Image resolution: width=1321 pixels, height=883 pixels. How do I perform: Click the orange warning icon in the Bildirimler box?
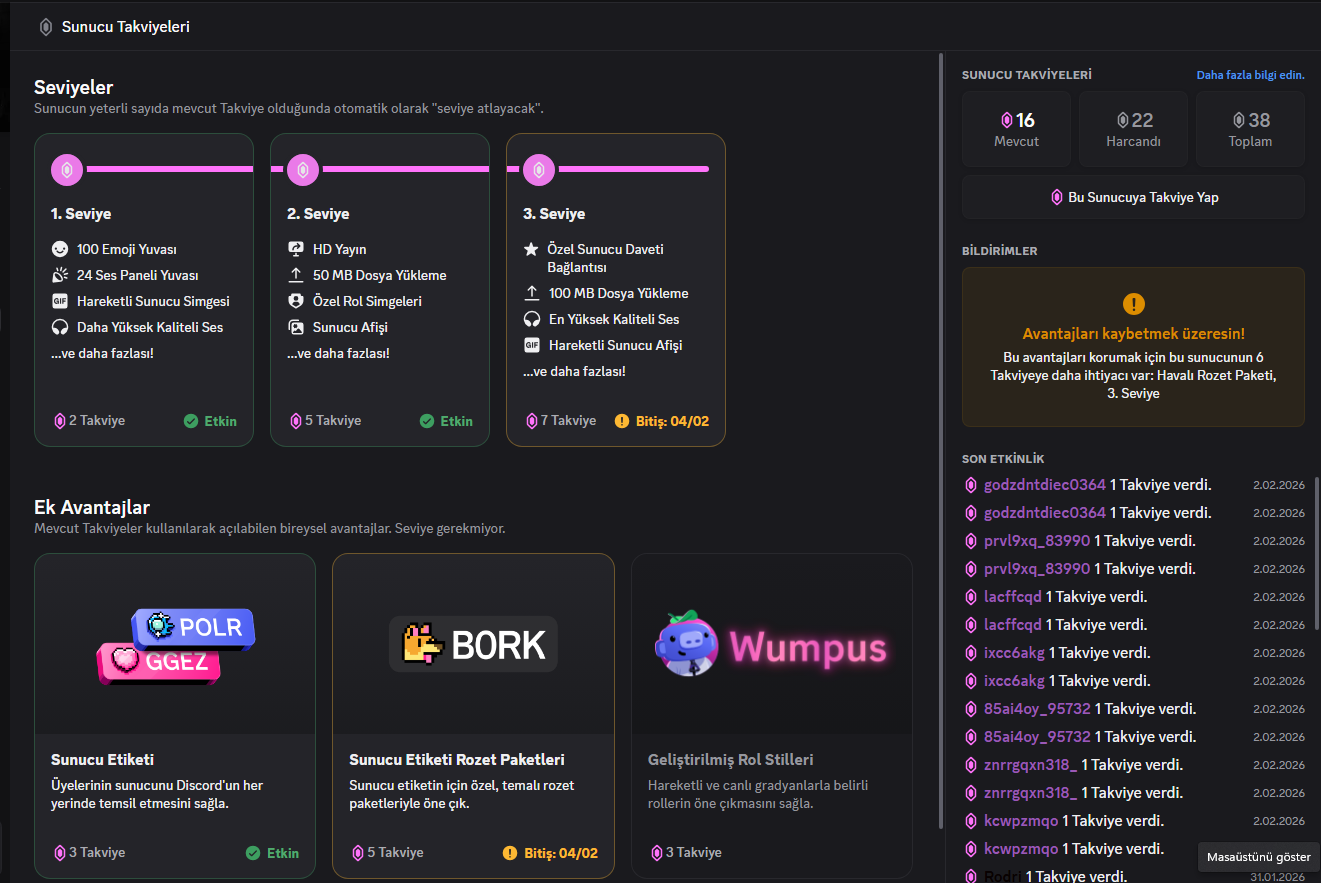click(1133, 304)
